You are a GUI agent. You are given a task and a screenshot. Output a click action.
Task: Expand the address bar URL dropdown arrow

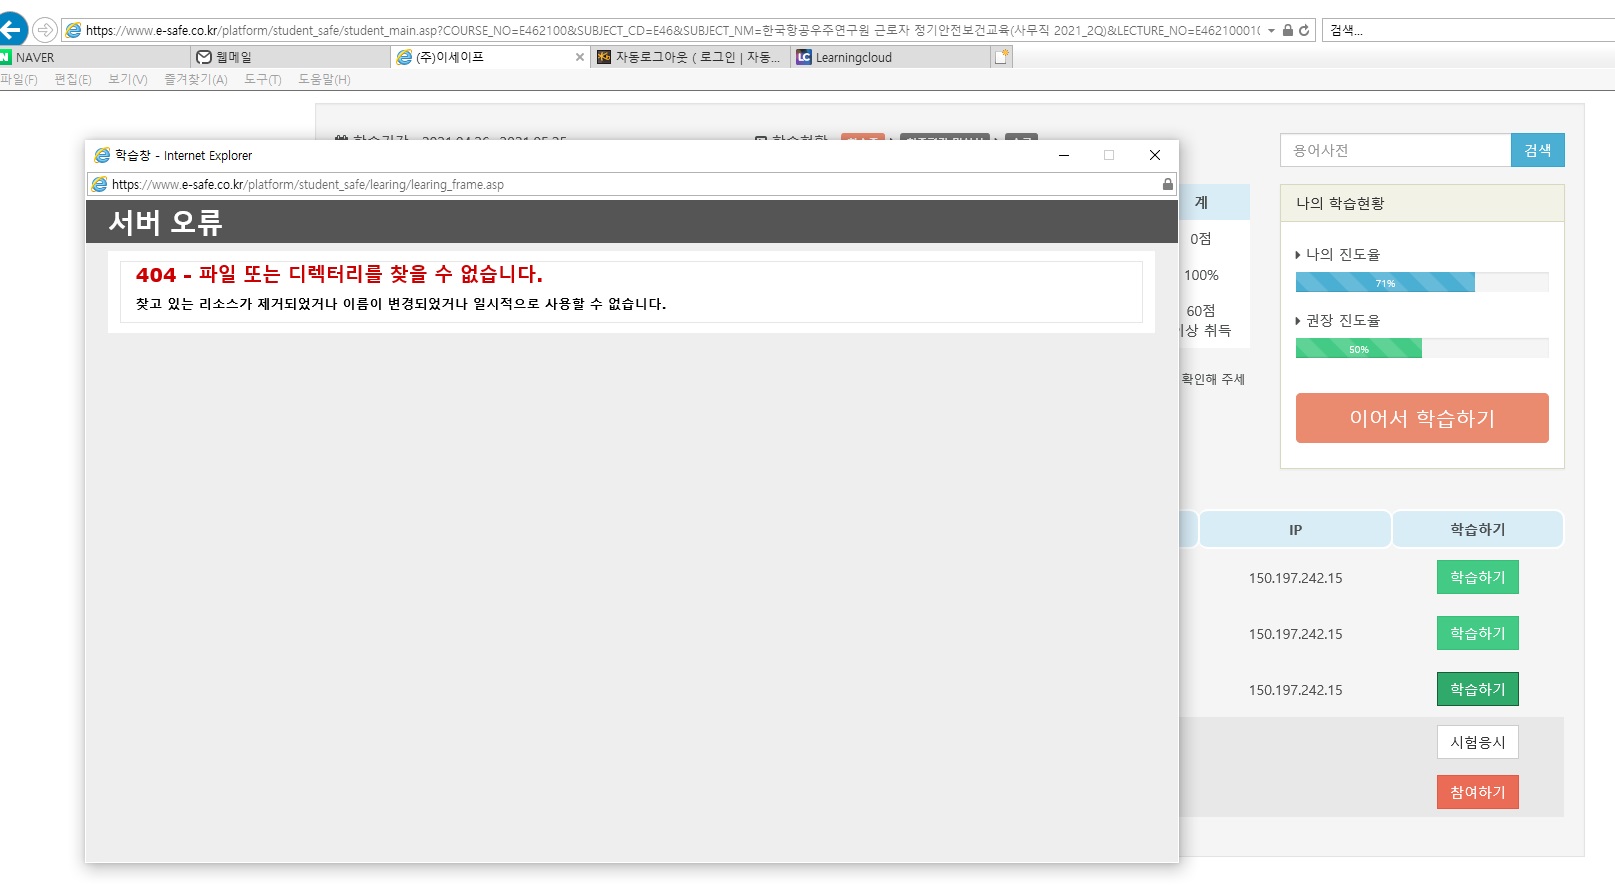point(1271,30)
